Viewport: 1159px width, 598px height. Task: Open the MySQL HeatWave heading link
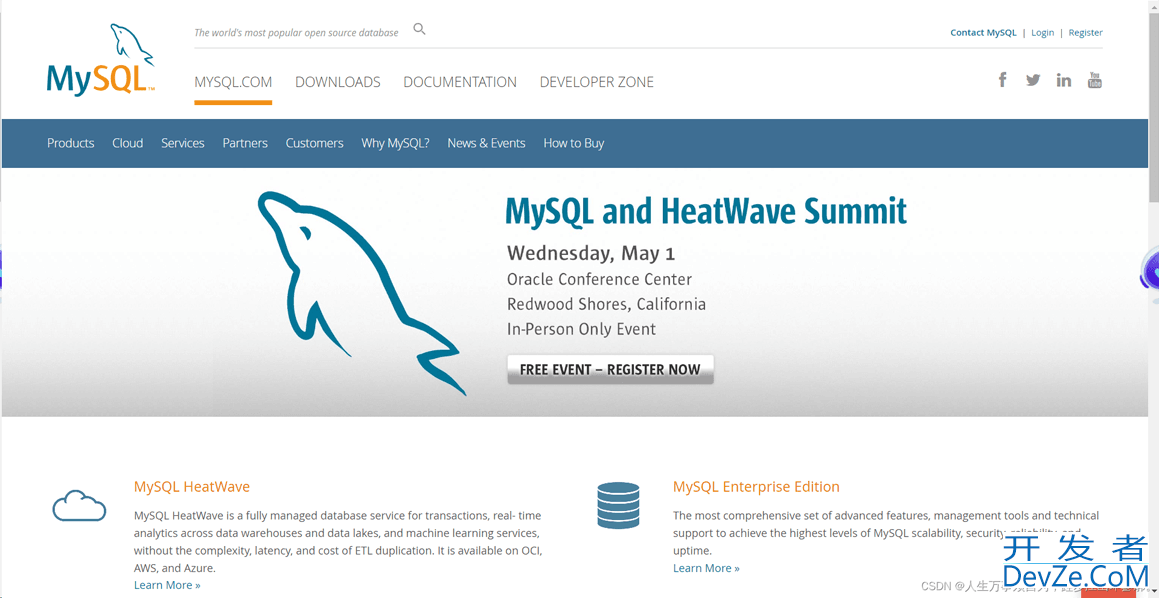coord(191,487)
